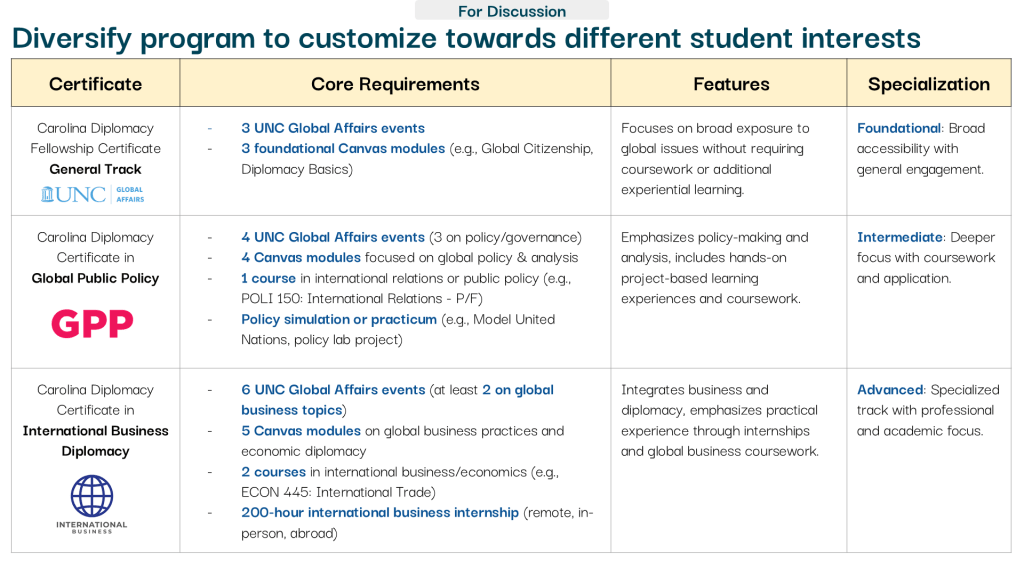
Task: Click the UNC Global Affairs logo
Action: 93,194
